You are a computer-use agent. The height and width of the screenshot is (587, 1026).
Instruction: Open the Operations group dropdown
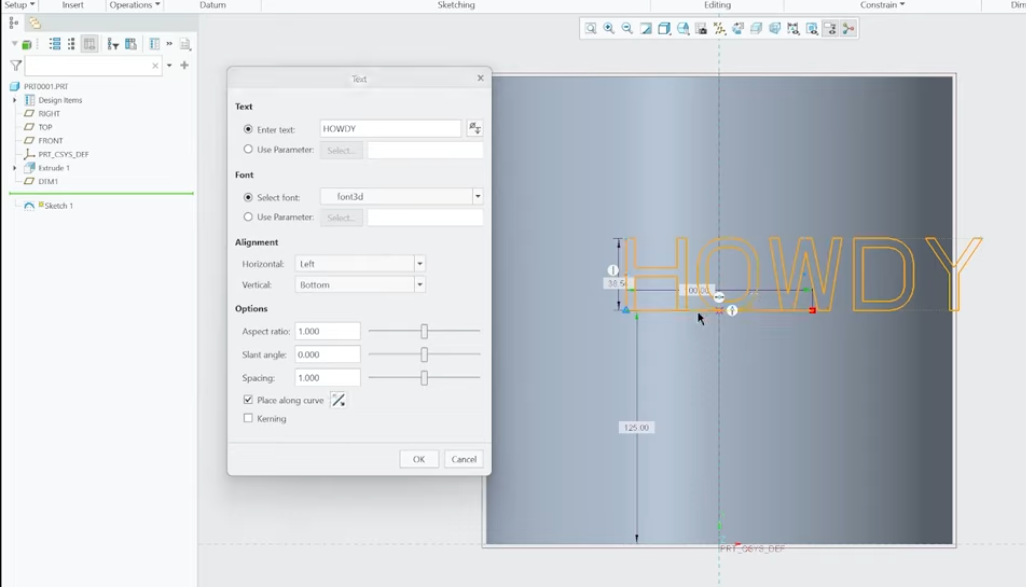(135, 5)
